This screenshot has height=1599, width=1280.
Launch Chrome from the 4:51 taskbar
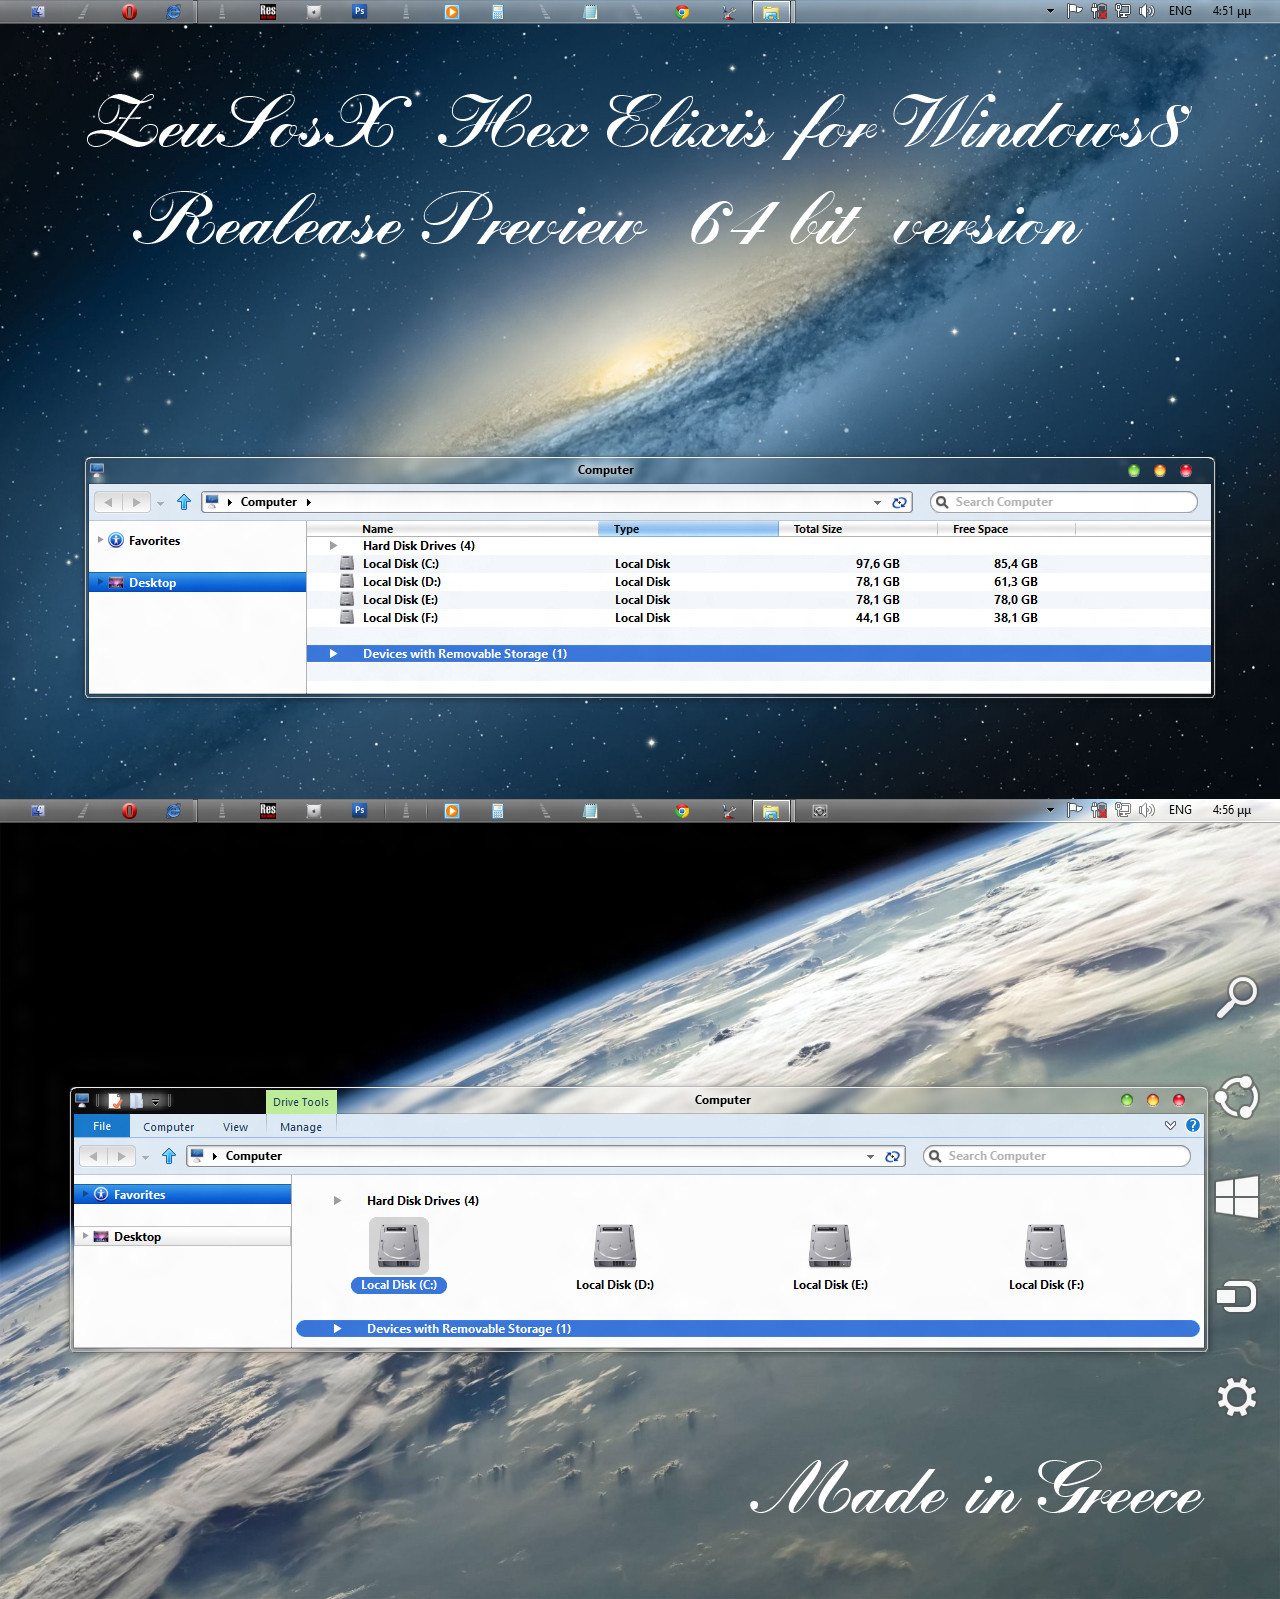(683, 12)
